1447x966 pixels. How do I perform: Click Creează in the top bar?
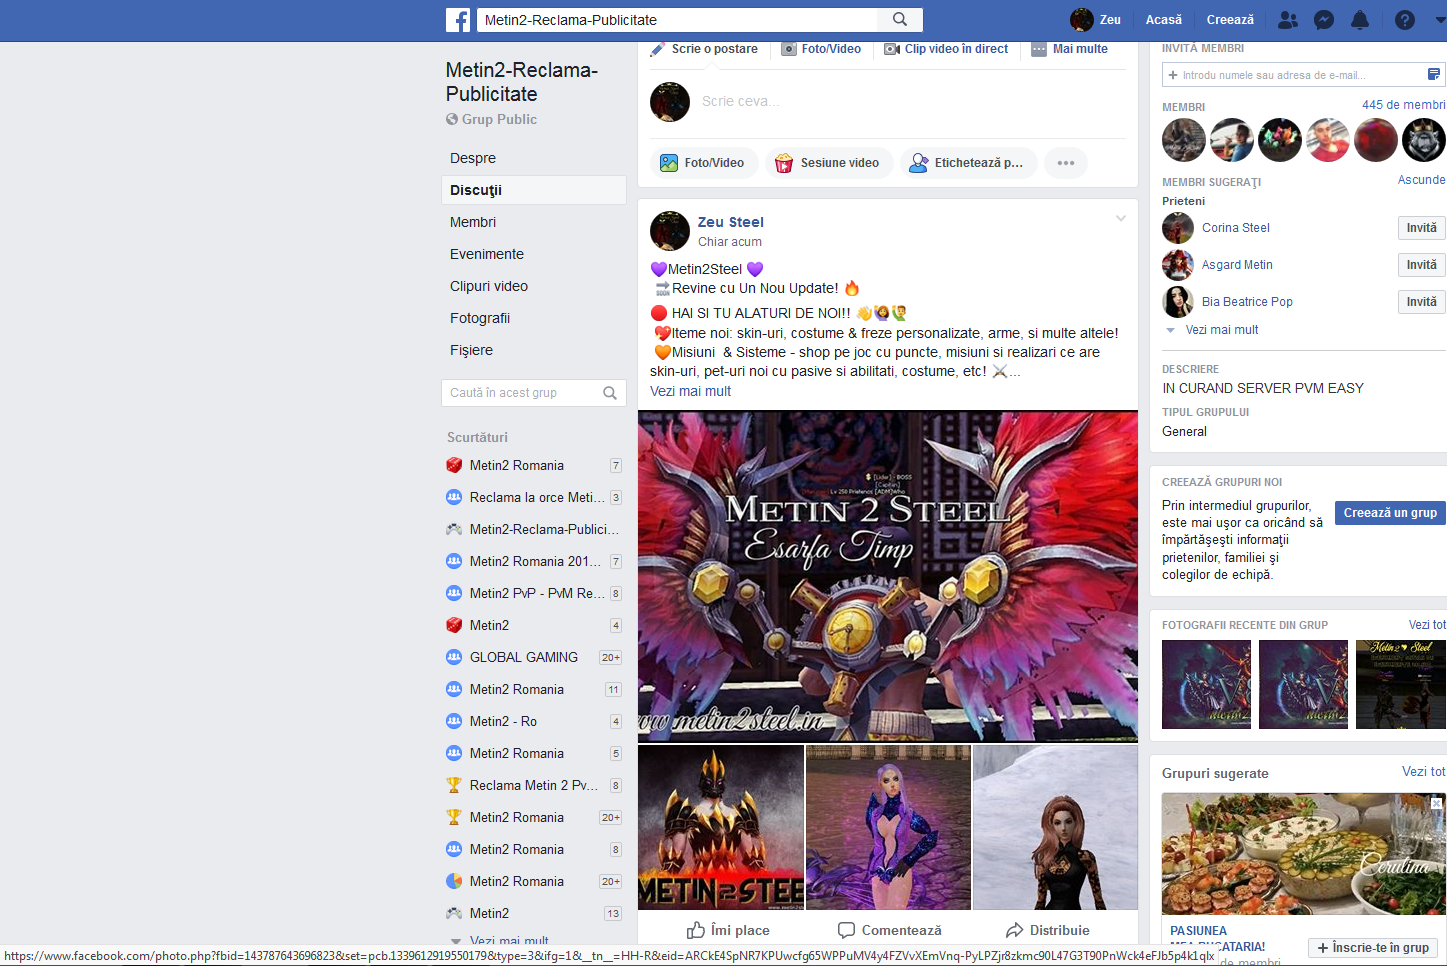point(1230,20)
